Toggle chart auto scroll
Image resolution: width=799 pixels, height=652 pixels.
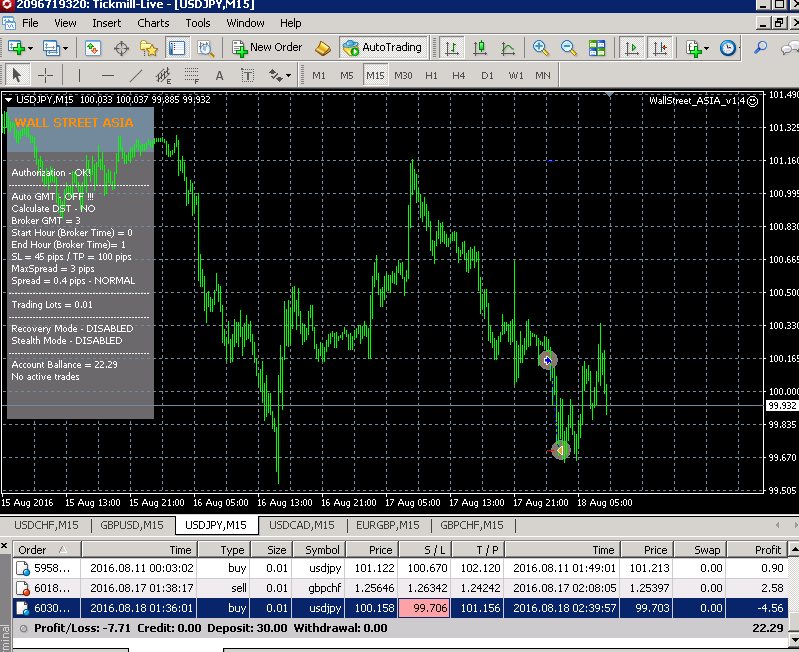632,48
